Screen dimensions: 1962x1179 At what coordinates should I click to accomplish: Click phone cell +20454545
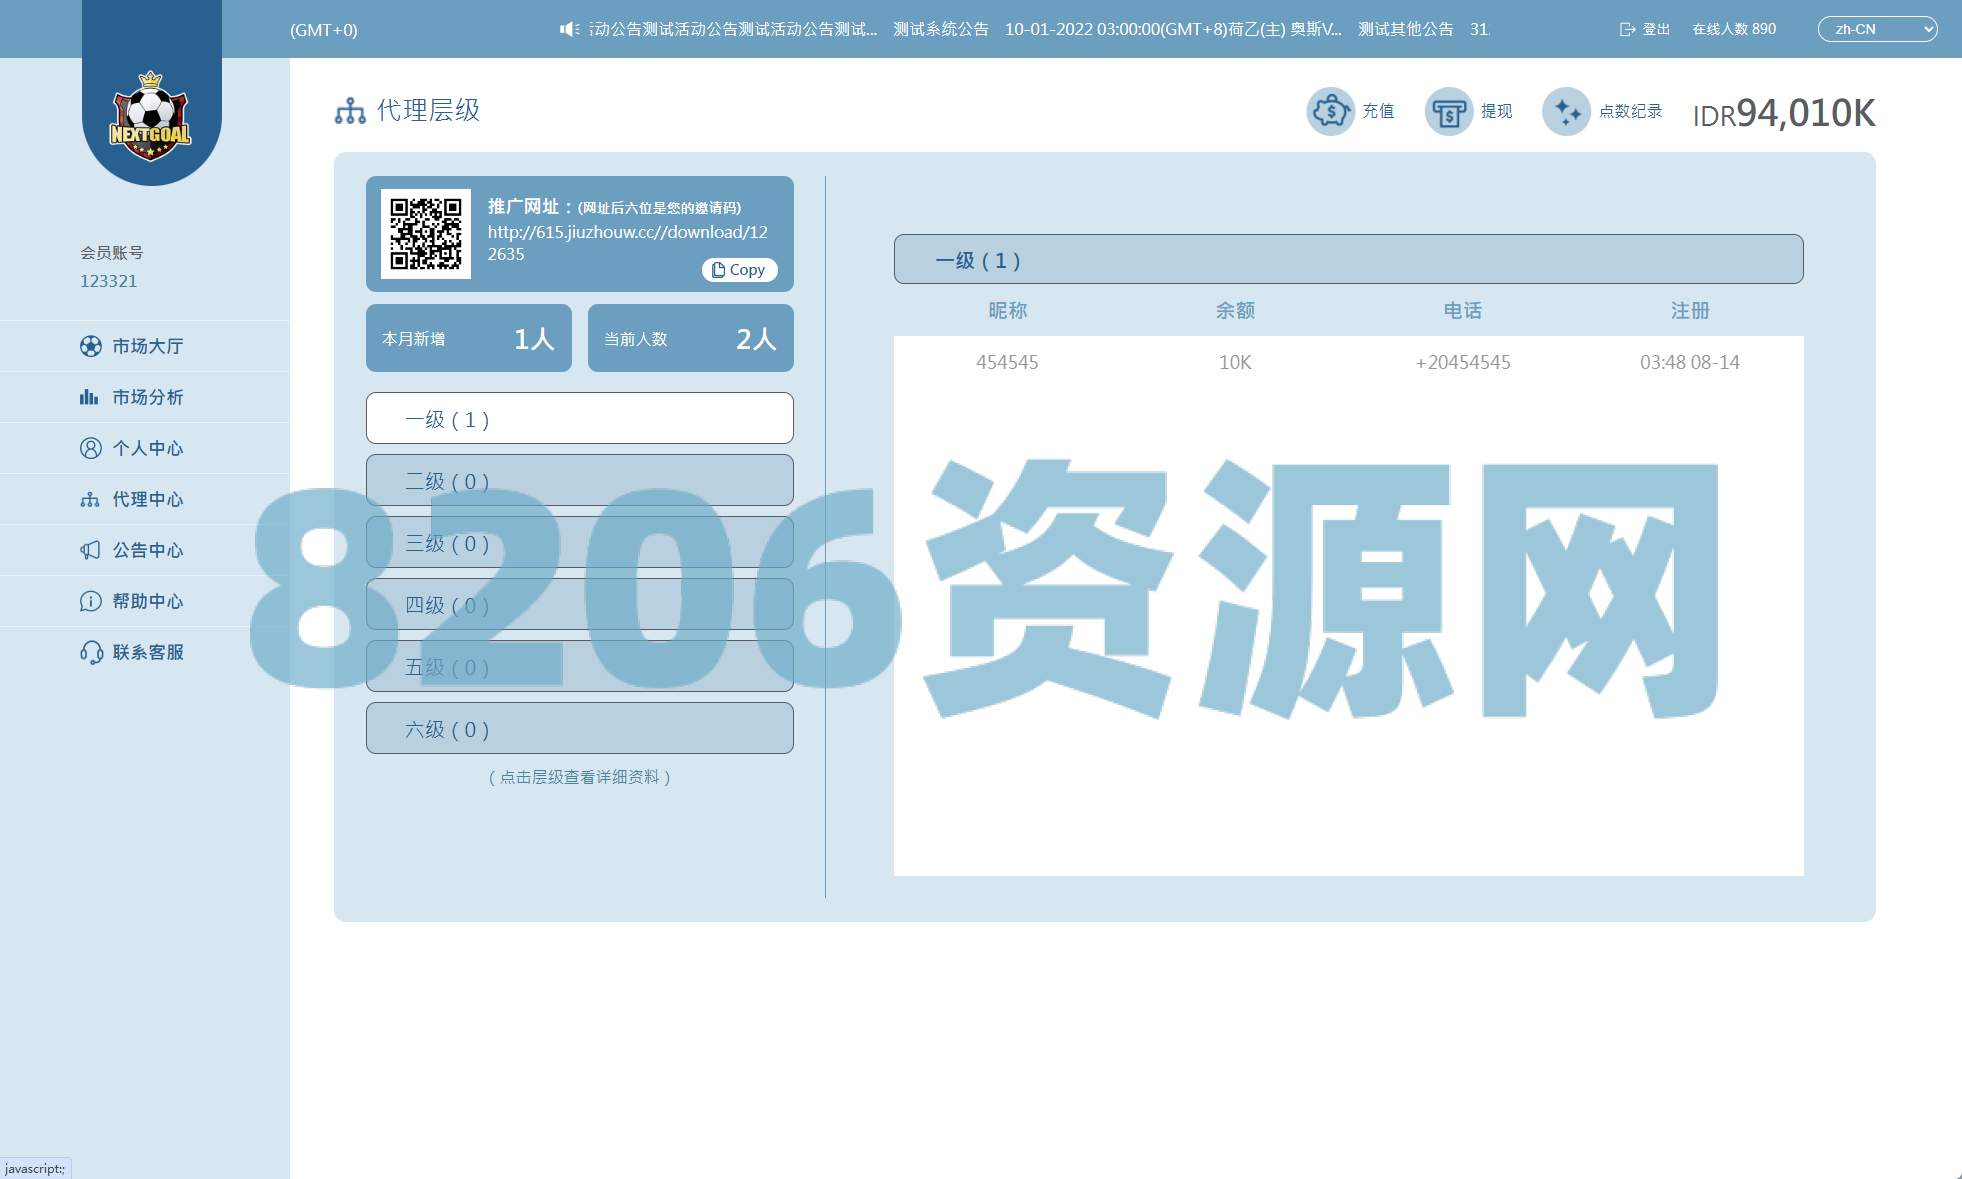coord(1463,362)
